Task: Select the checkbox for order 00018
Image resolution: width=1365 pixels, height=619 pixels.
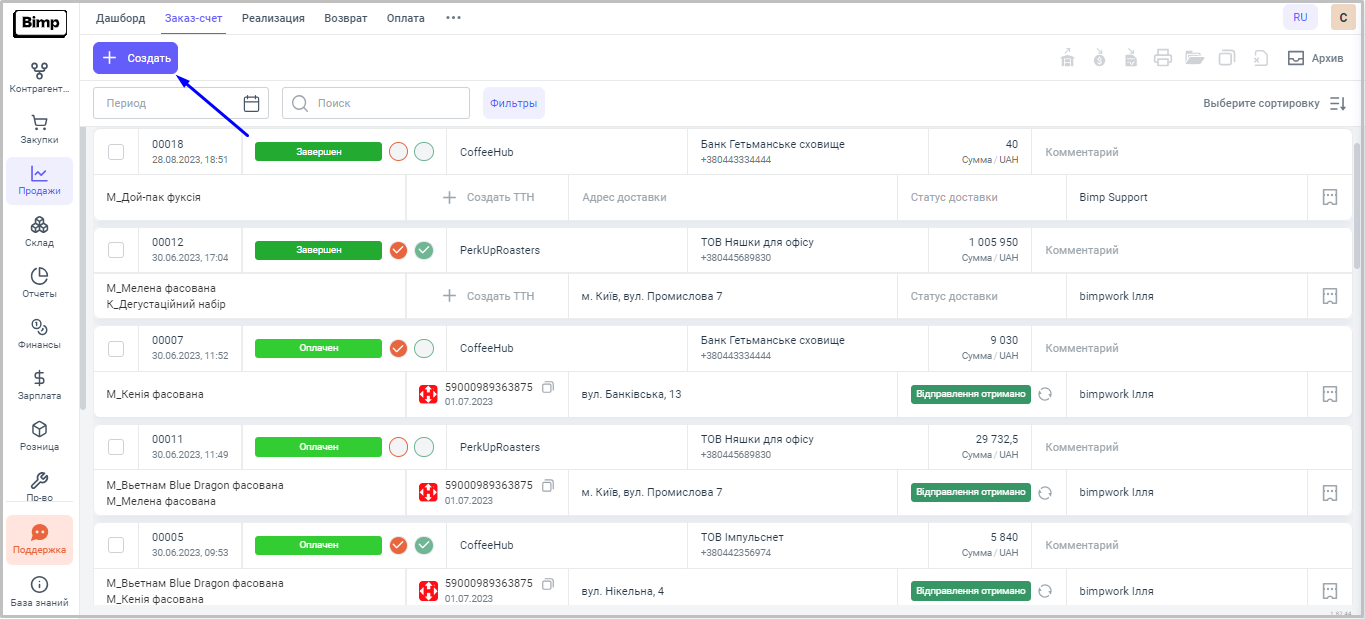Action: (116, 152)
